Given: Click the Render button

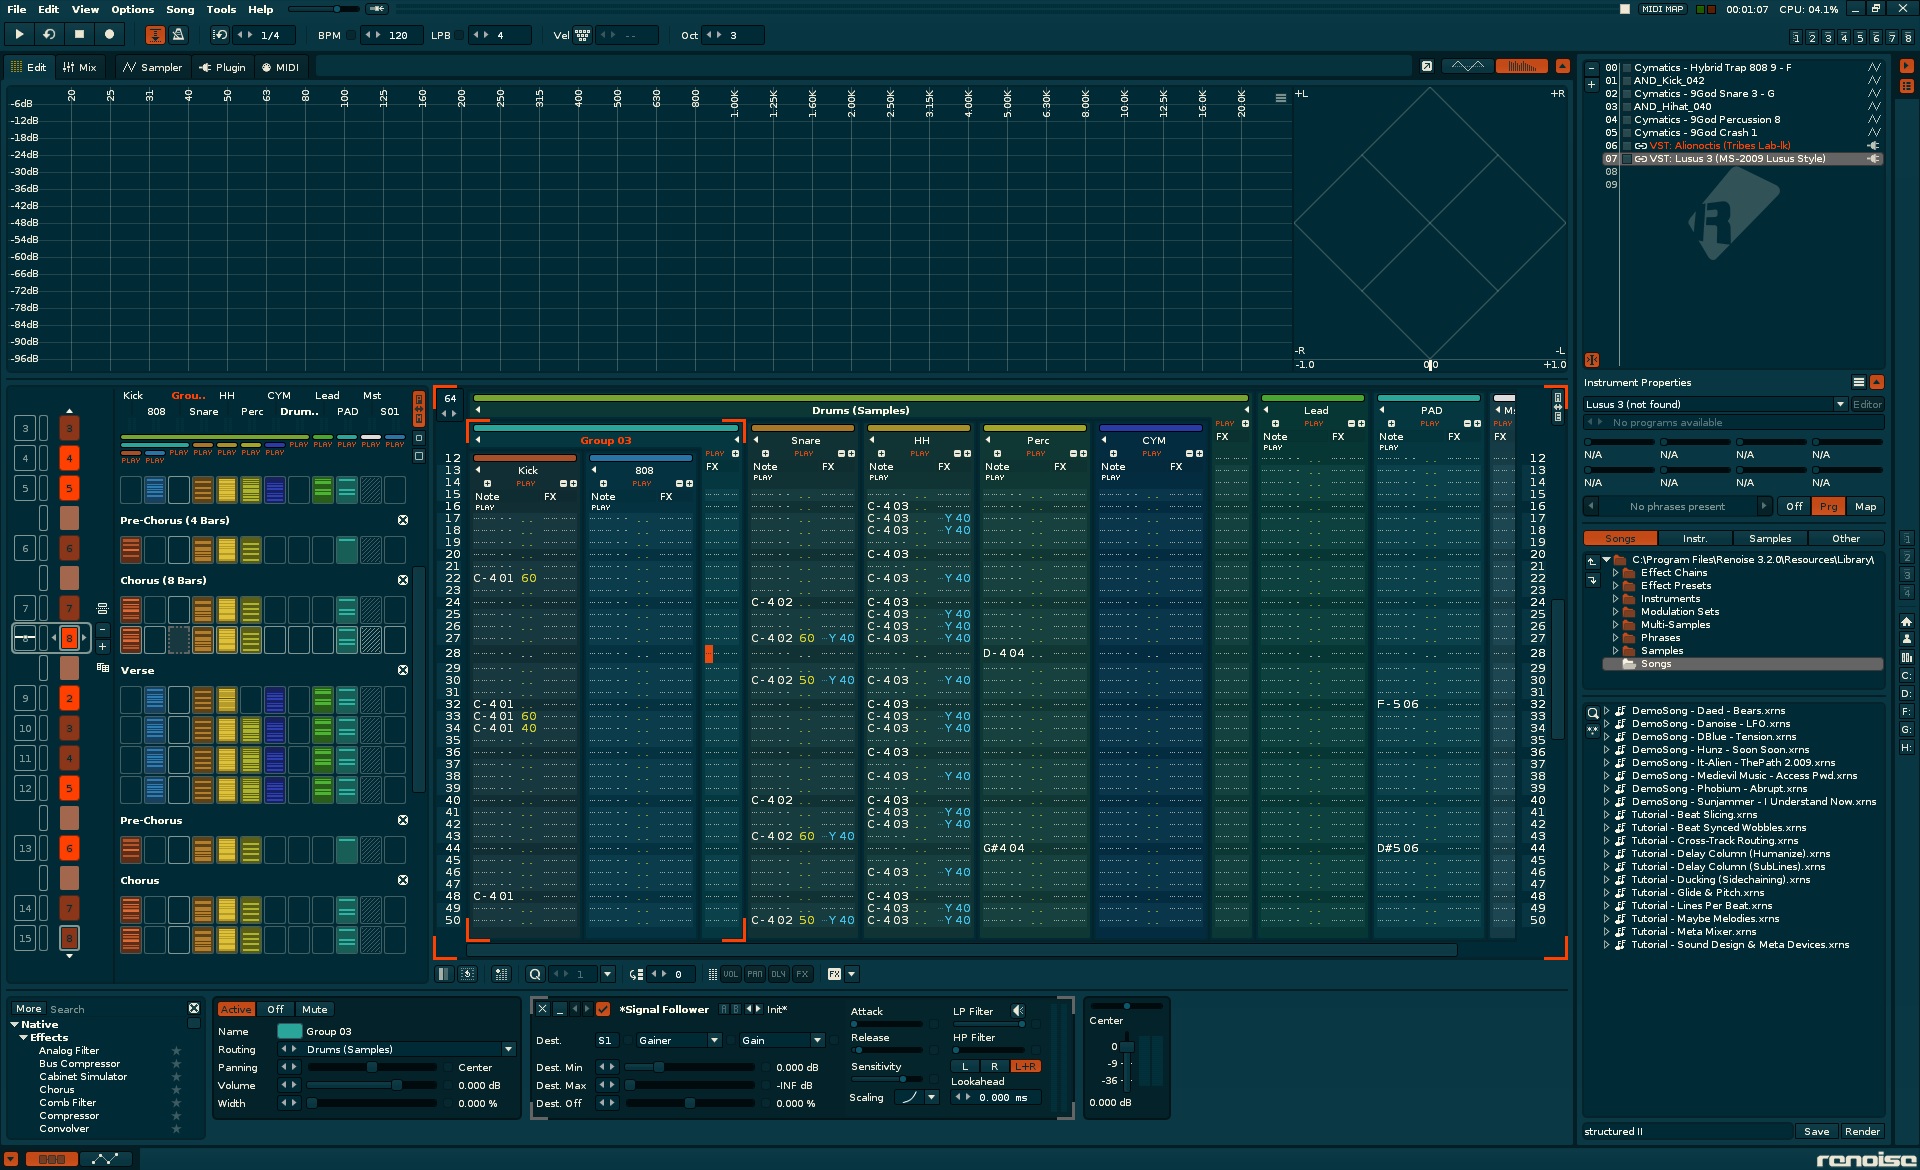Looking at the screenshot, I should [x=1862, y=1131].
